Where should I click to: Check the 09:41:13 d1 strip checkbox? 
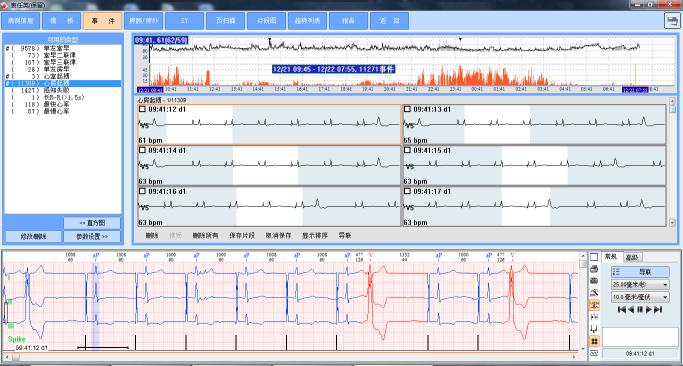[x=407, y=109]
